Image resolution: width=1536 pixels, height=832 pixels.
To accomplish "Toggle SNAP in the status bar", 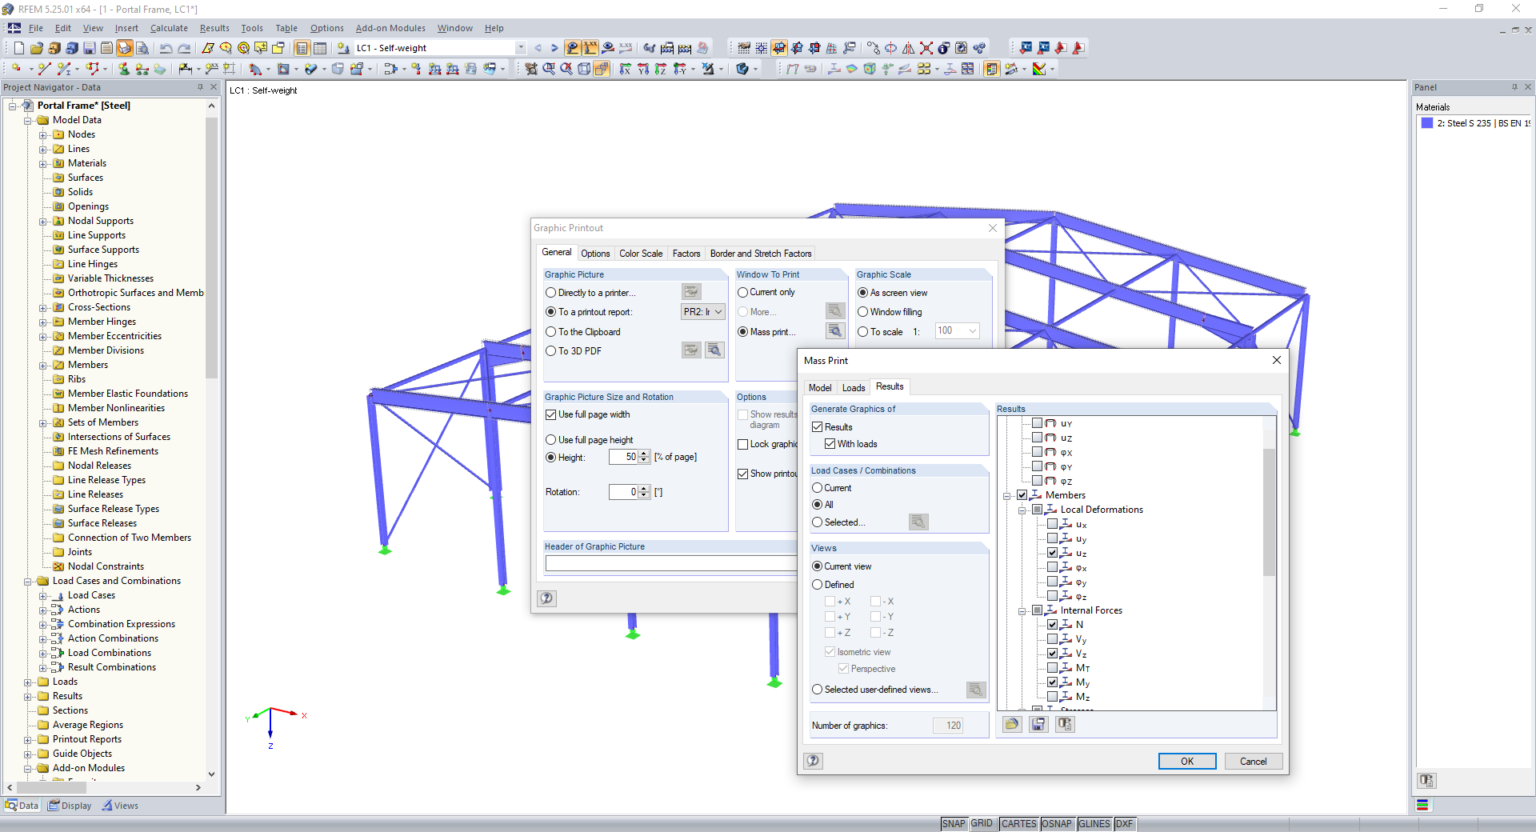I will tap(954, 823).
